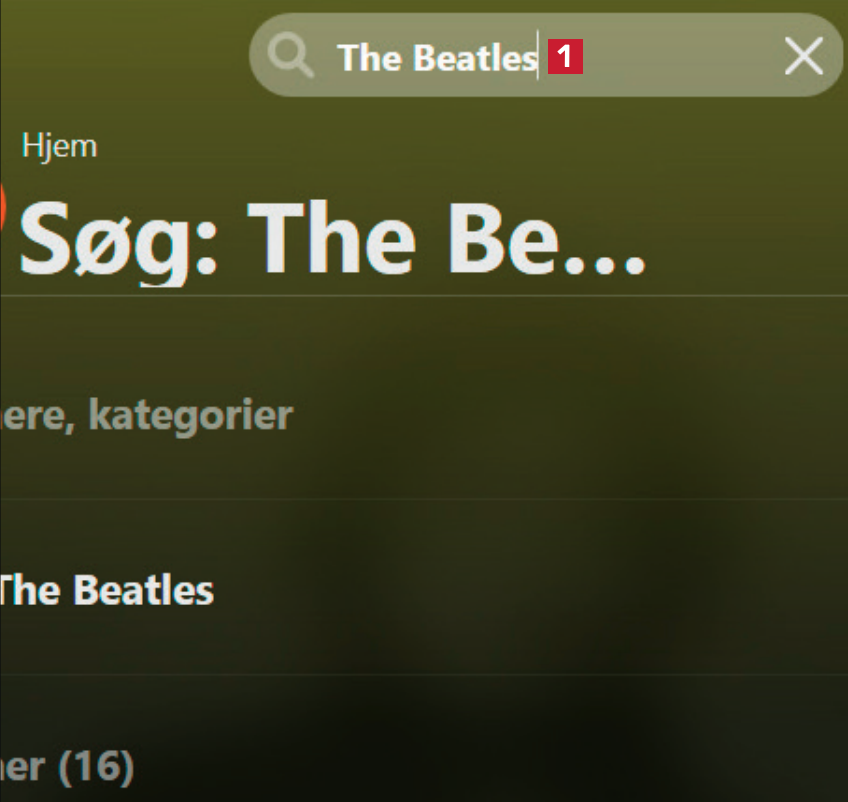Click the word "kategorier" in the heading
Viewport: 848px width, 802px height.
tap(190, 414)
